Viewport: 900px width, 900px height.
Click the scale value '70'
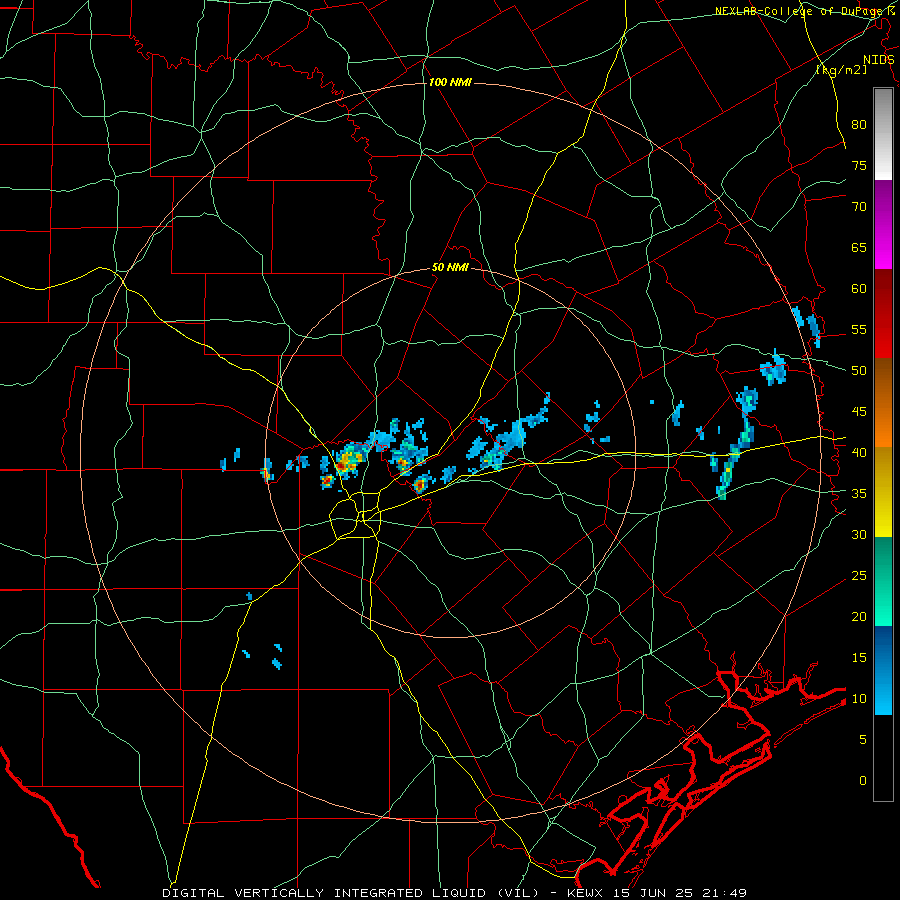859,207
